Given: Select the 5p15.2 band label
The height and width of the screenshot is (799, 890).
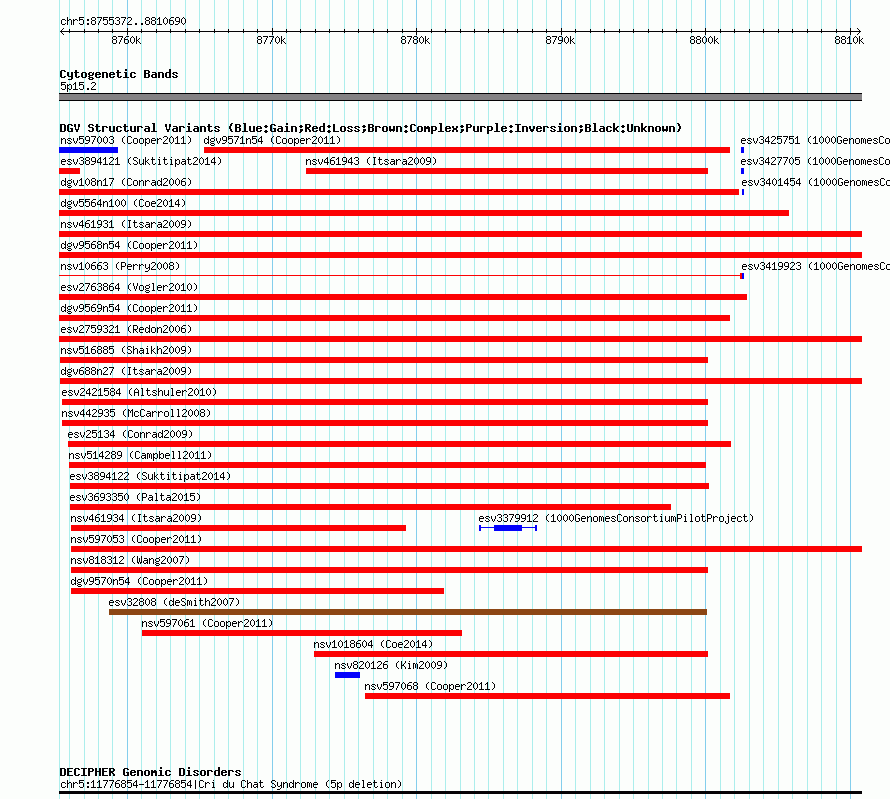Looking at the screenshot, I should pyautogui.click(x=78, y=86).
